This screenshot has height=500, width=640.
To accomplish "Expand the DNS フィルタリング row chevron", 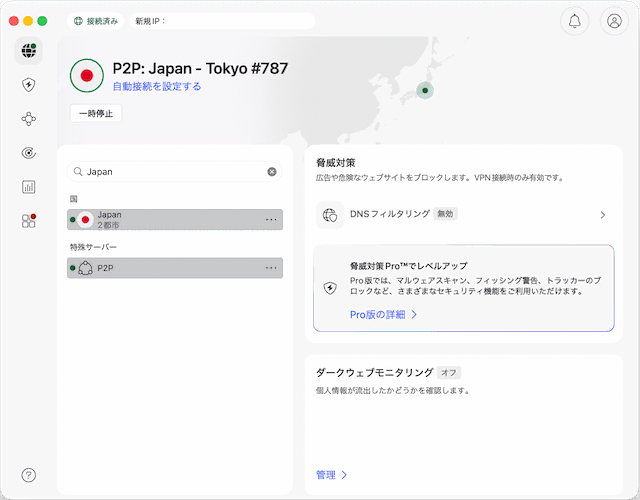I will (x=603, y=215).
